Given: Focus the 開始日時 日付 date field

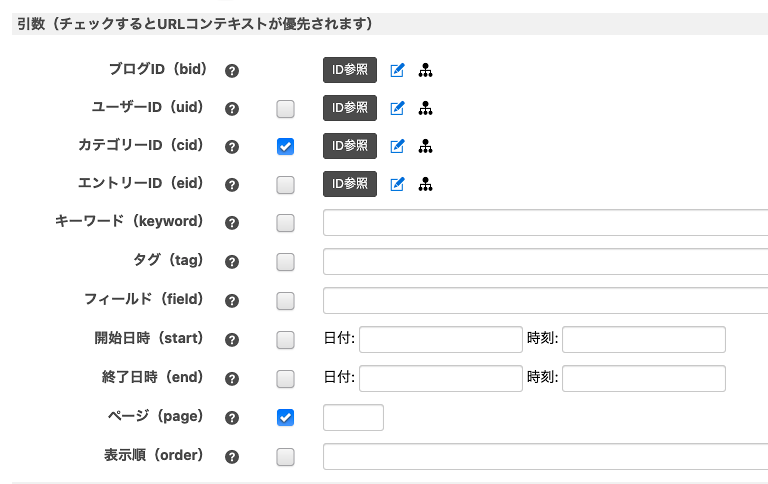Looking at the screenshot, I should (440, 340).
